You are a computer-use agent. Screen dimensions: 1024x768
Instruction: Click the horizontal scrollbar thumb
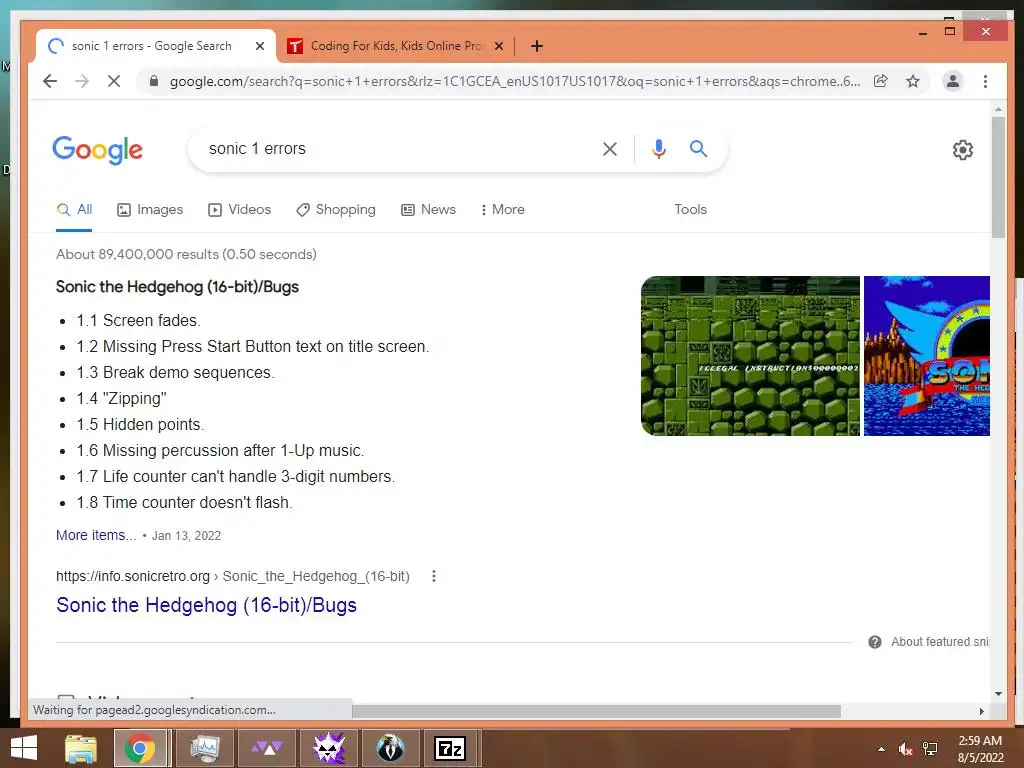(x=596, y=711)
